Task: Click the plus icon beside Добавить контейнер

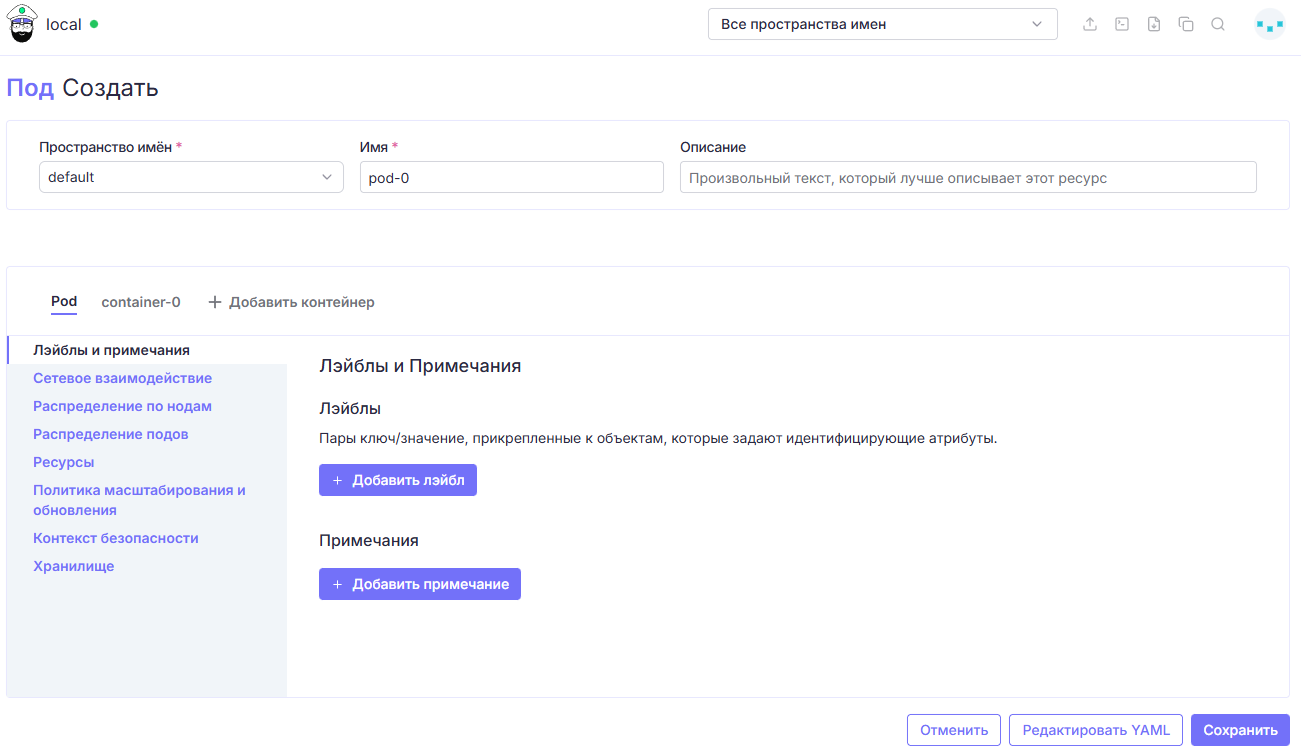Action: point(214,302)
